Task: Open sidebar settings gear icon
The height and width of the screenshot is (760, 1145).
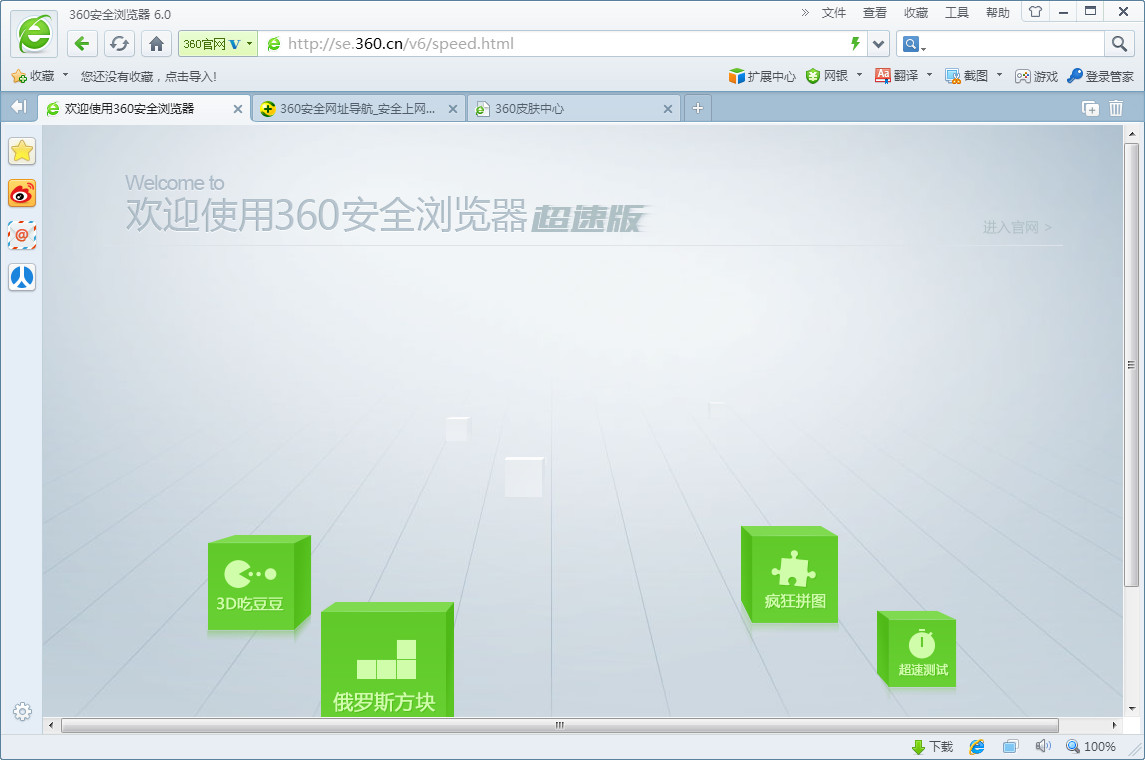Action: 22,711
